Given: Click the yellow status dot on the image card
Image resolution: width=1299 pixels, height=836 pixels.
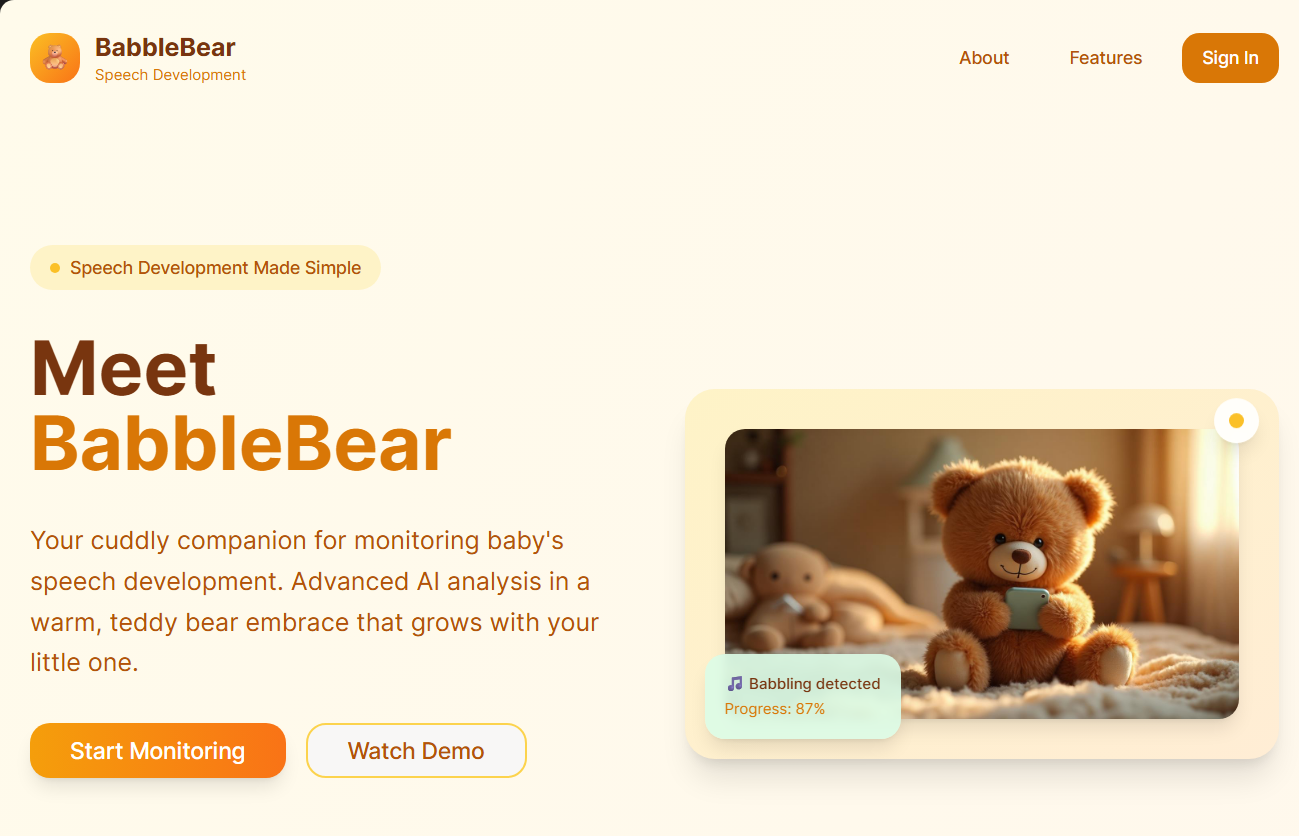Looking at the screenshot, I should click(1236, 421).
